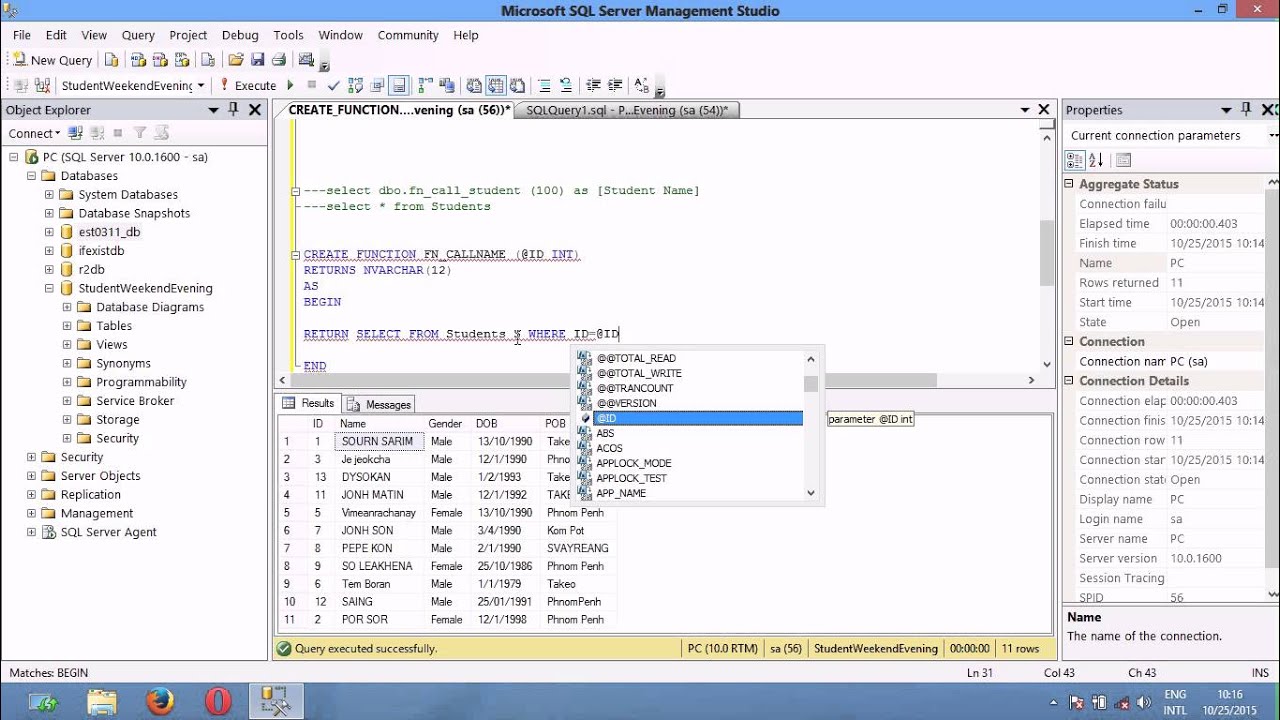The width and height of the screenshot is (1280, 720).
Task: Select the CREATE_FUNCTION query tab
Action: point(399,110)
